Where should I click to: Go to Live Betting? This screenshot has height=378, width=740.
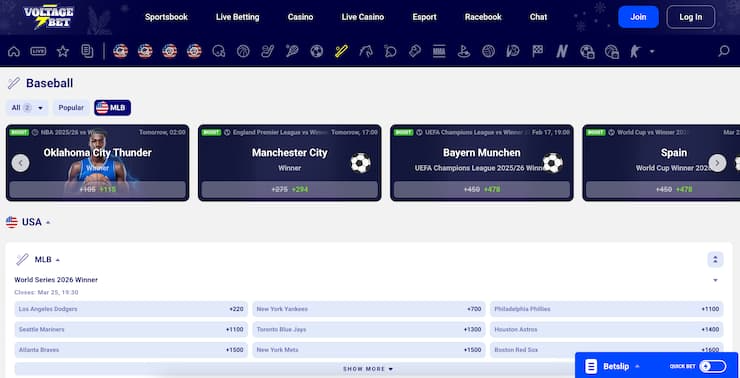[x=237, y=17]
